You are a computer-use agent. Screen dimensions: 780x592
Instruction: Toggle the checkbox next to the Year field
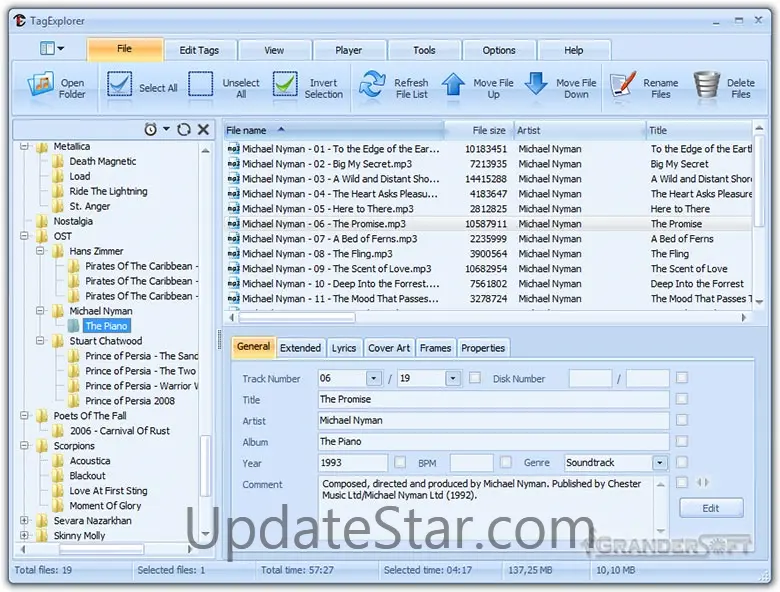(400, 462)
